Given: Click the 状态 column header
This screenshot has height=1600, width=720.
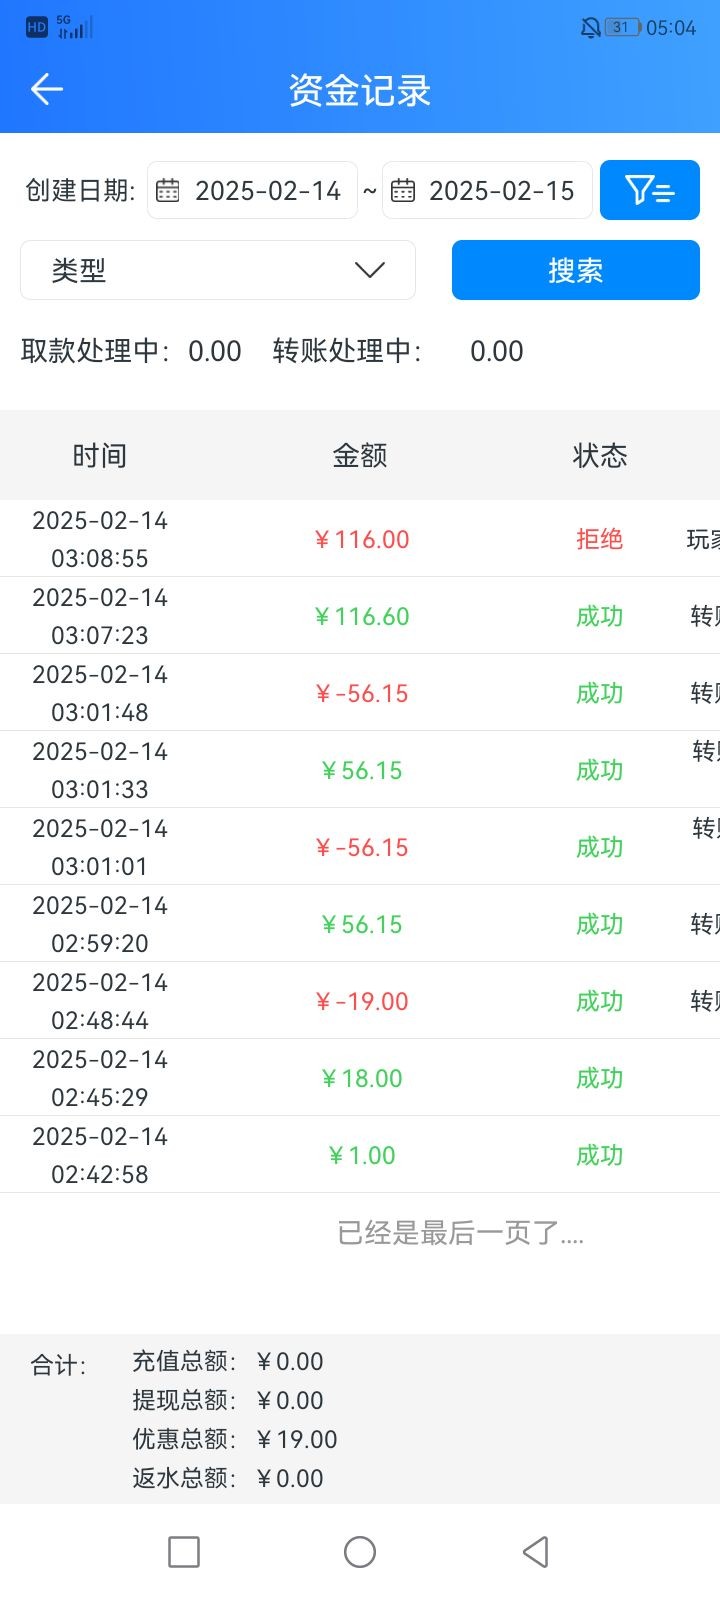Looking at the screenshot, I should point(600,456).
